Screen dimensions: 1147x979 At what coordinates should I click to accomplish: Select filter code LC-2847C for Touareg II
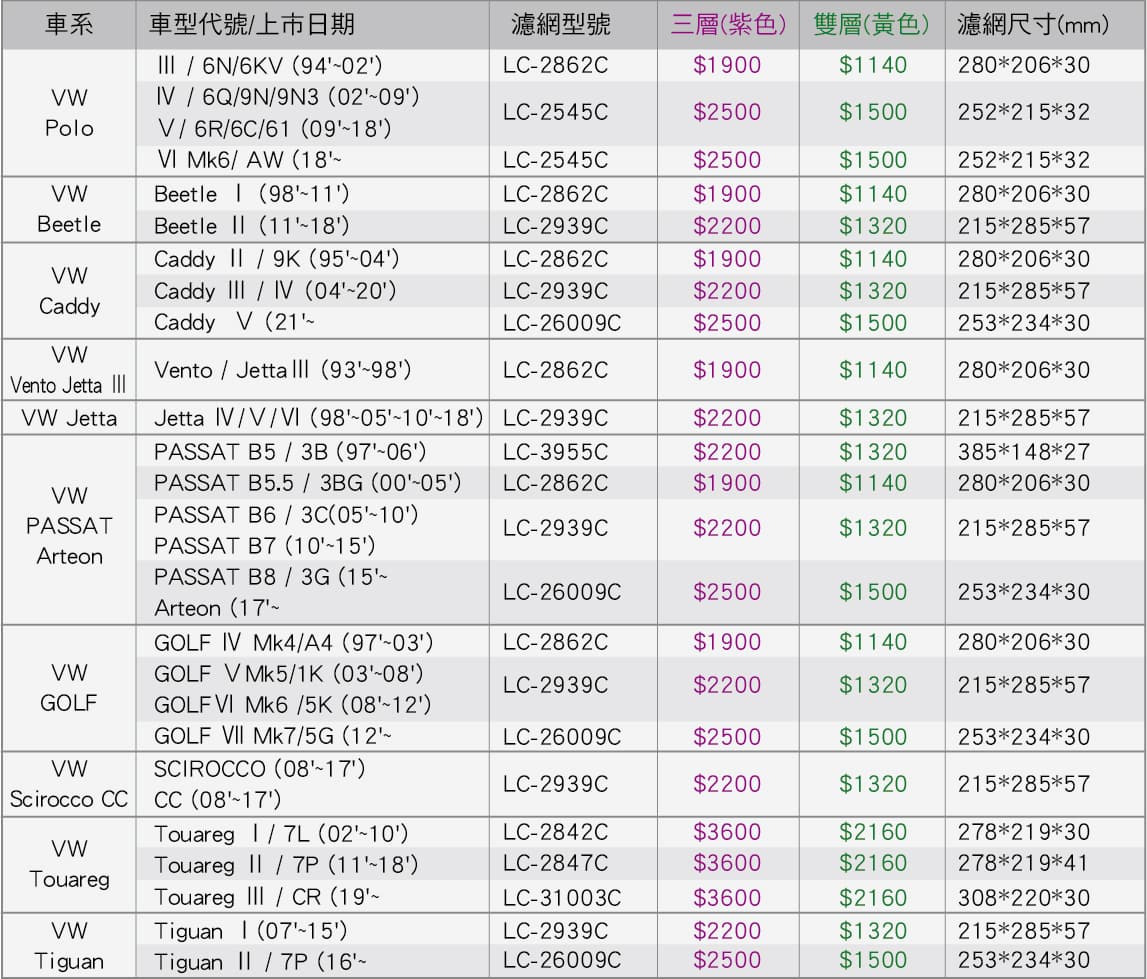point(555,863)
